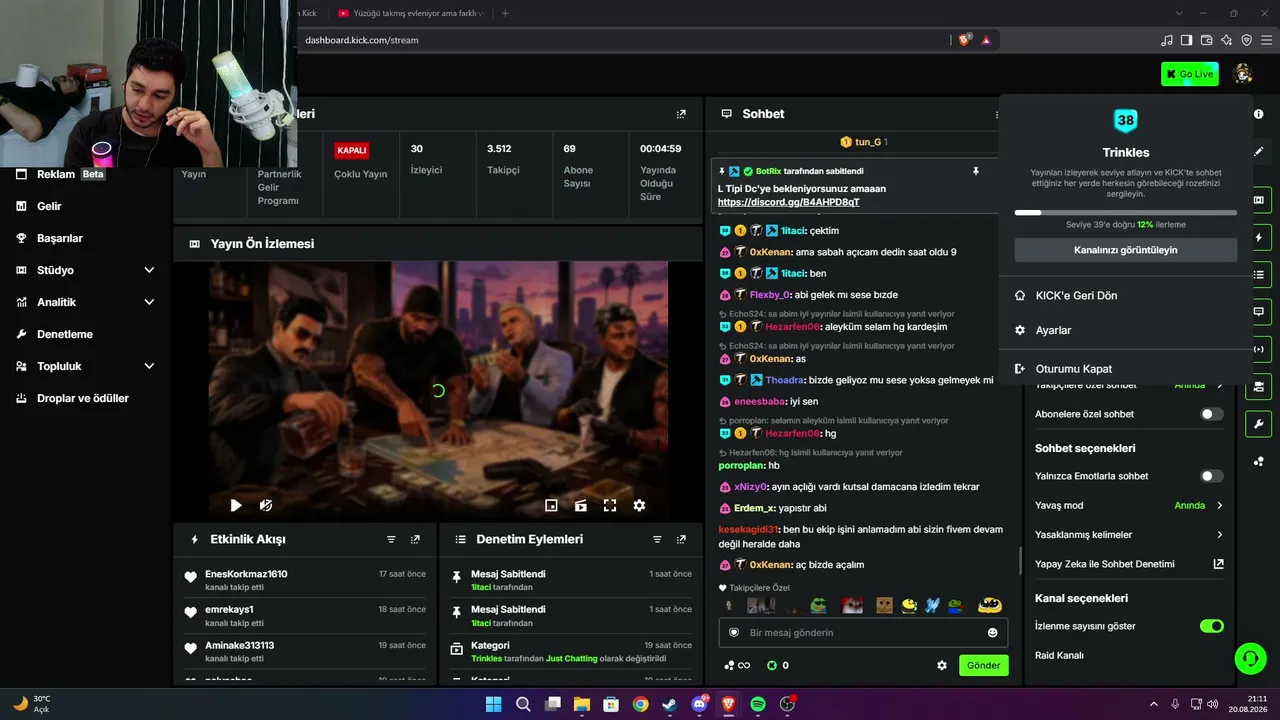The image size is (1280, 720).
Task: Toggle the slashed icon beside preview play
Action: point(266,506)
